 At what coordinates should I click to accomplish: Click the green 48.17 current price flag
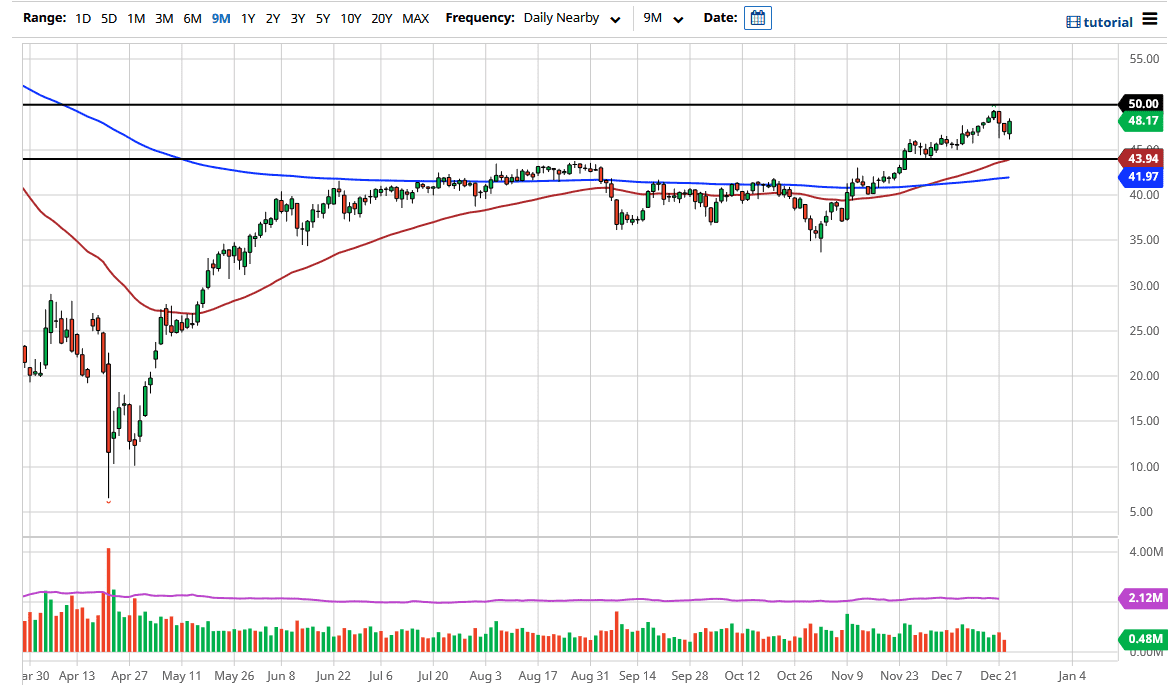1143,120
